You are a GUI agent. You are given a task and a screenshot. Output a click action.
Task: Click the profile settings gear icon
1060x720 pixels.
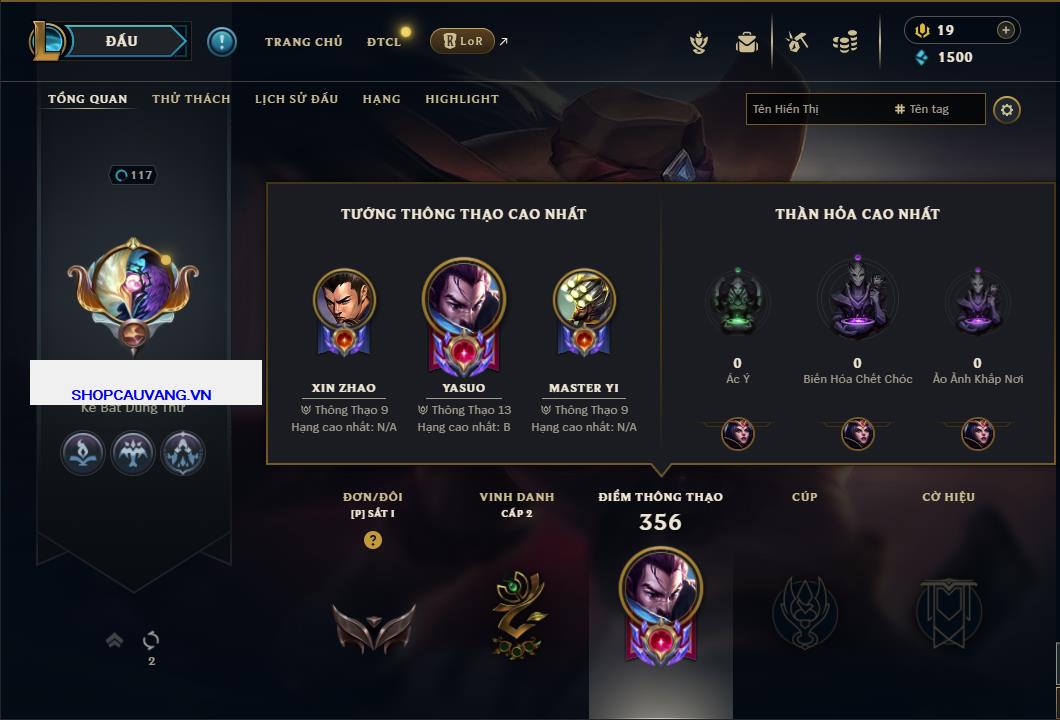[1007, 110]
